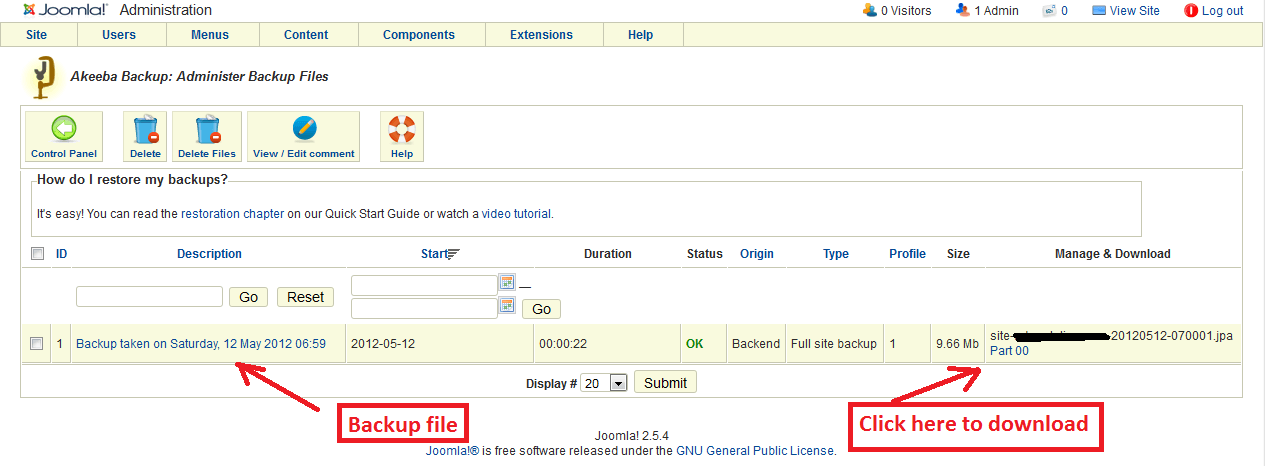The height and width of the screenshot is (466, 1265).
Task: Click Go button next to description filter
Action: (249, 297)
